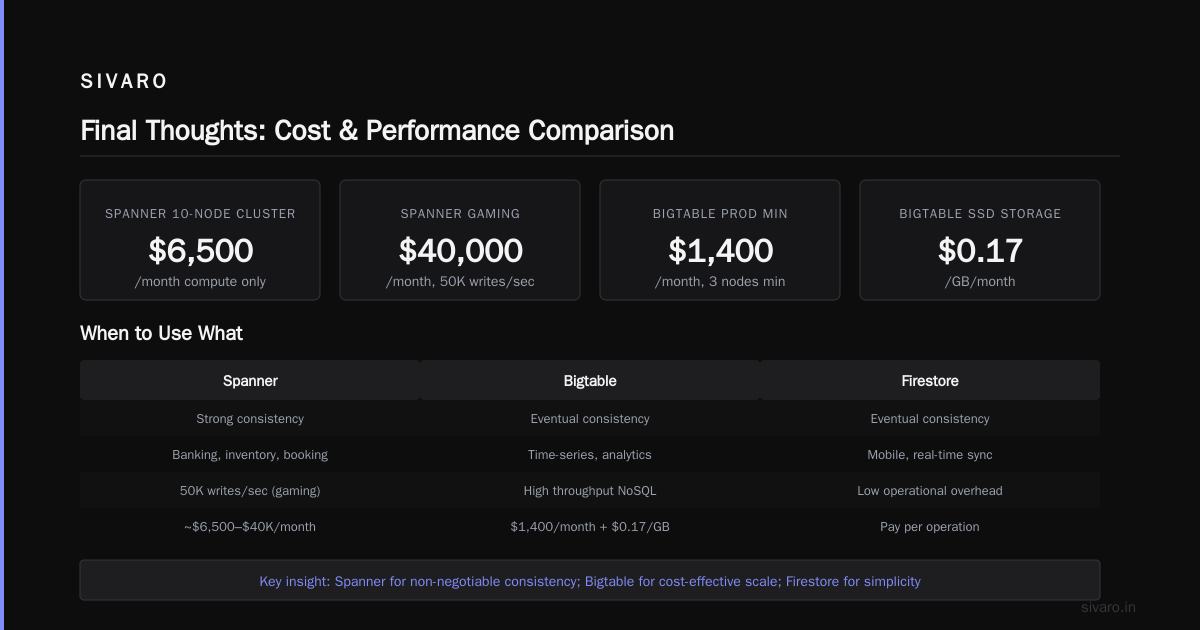Click the $40,000 value
Viewport: 1200px width, 630px height.
[460, 250]
